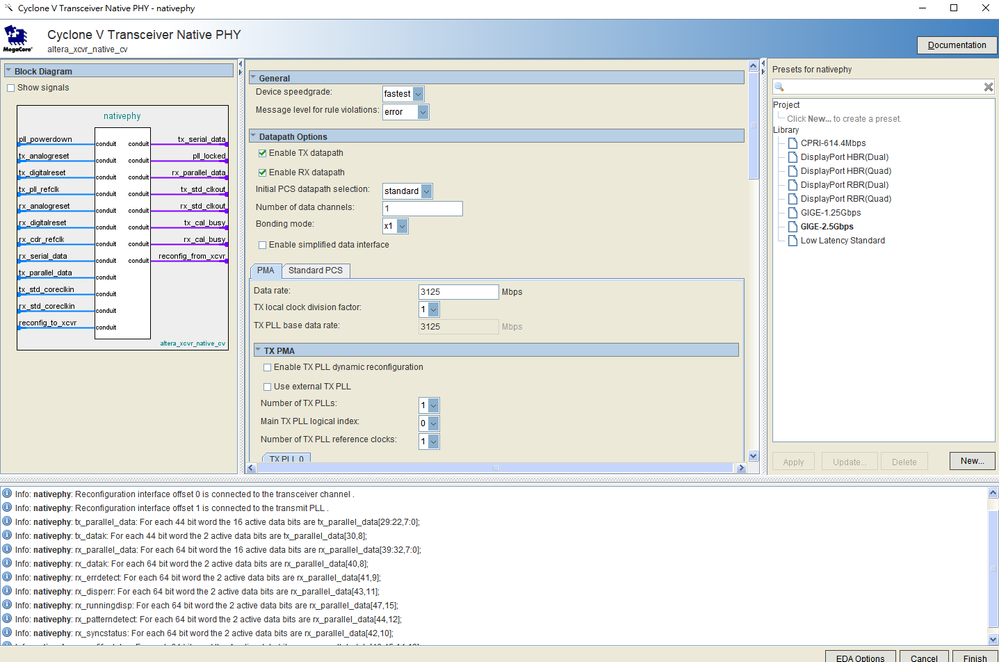Click the Documentation button
The image size is (999, 662).
pos(956,45)
